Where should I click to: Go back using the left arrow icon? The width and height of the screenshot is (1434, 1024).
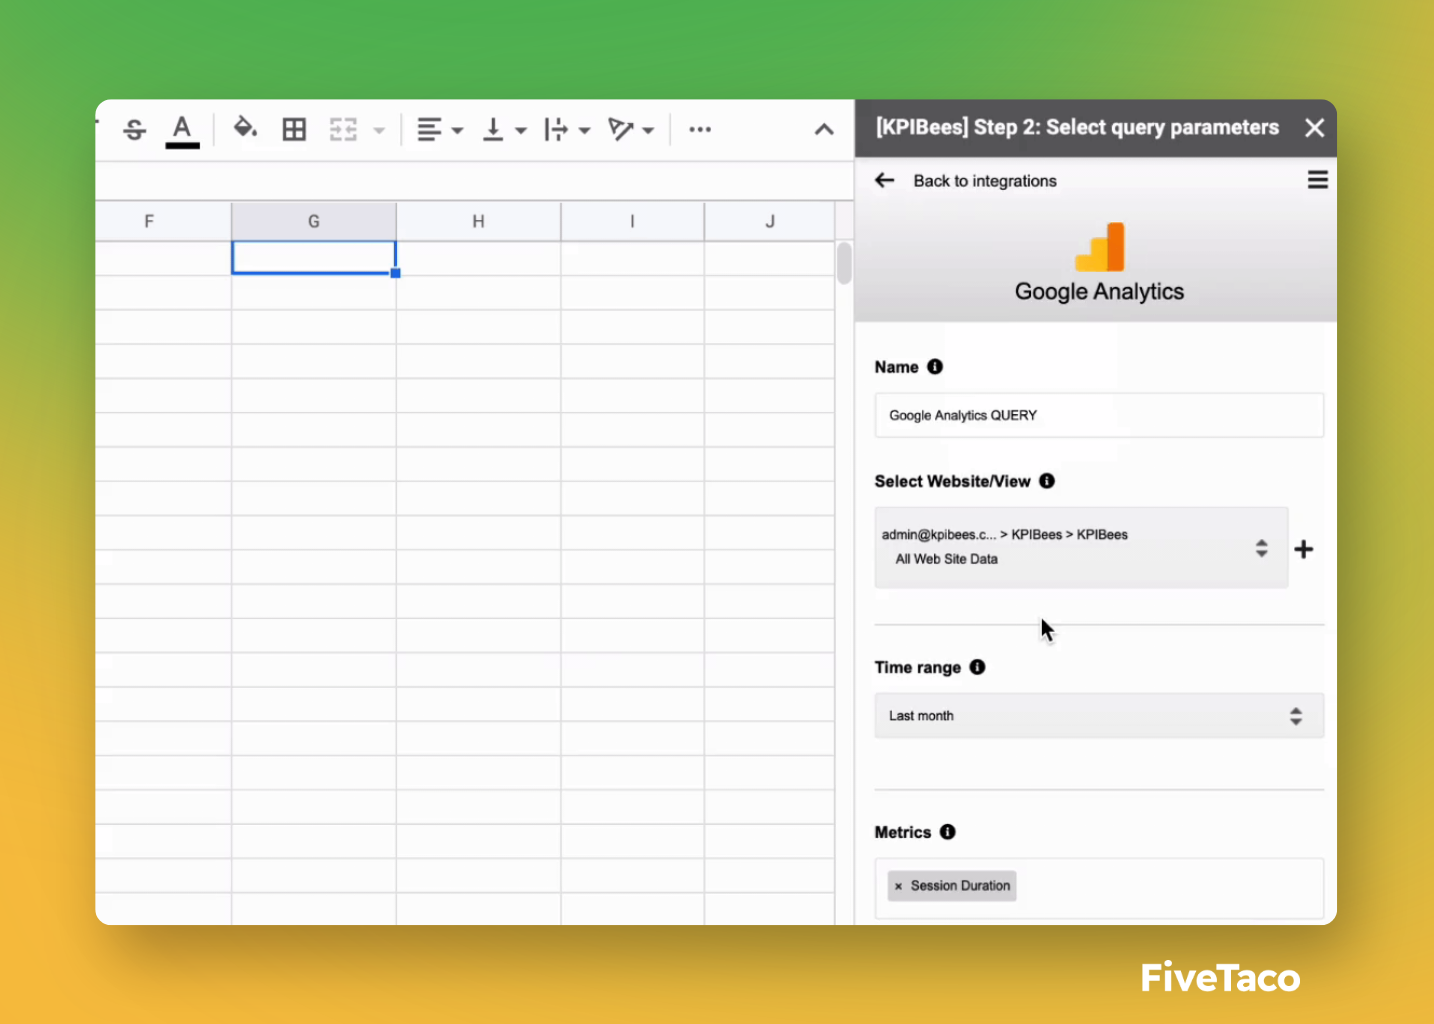[x=884, y=180]
